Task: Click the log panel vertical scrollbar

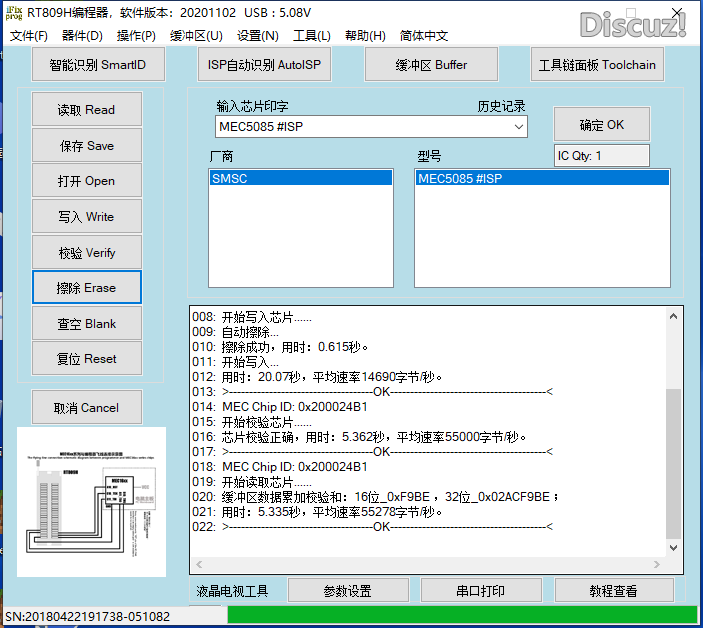Action: pos(674,450)
